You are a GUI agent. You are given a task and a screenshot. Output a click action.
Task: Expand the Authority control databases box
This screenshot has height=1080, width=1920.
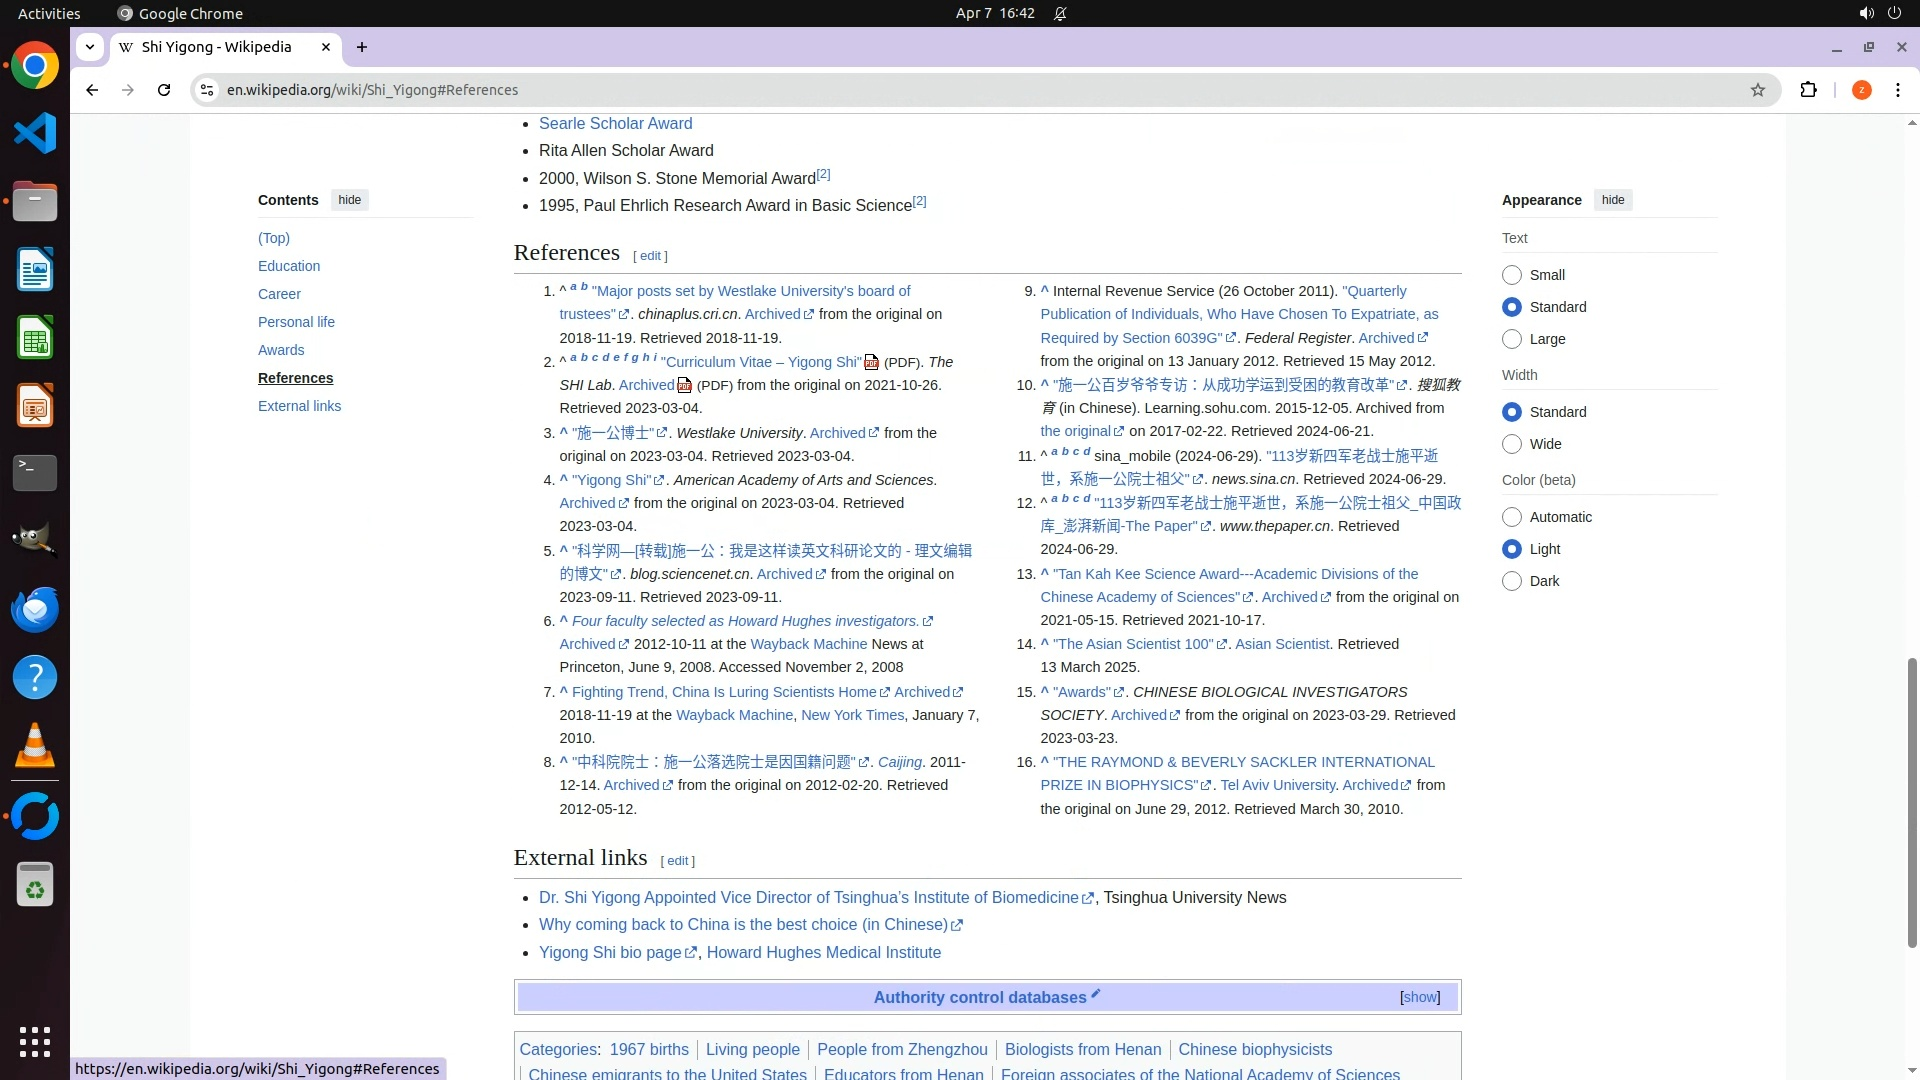(1420, 997)
